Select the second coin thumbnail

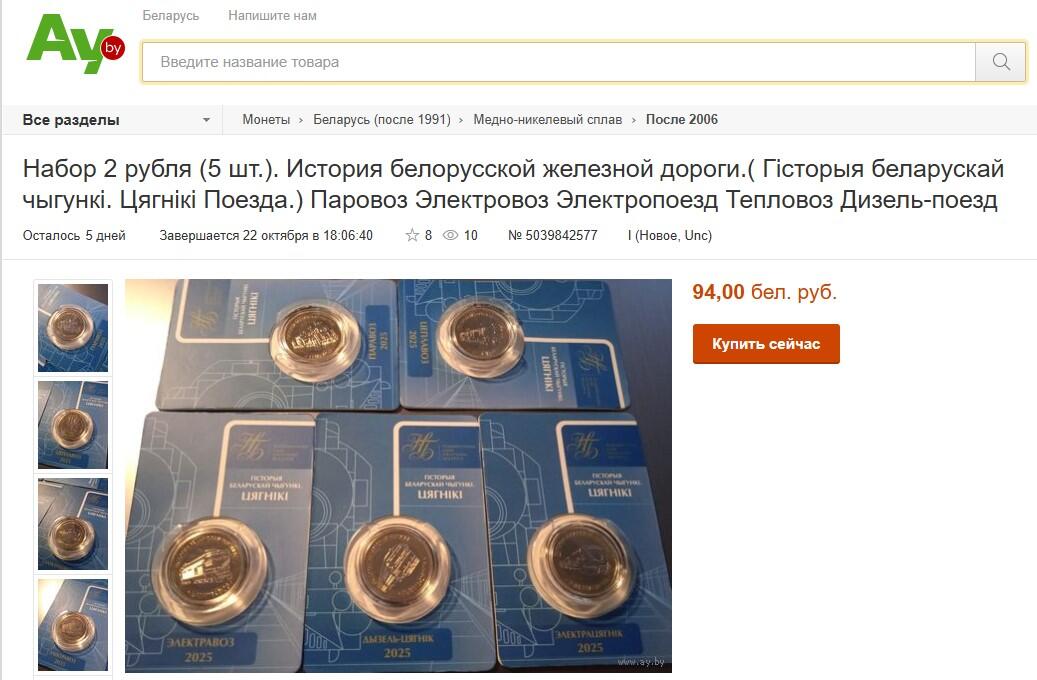click(x=73, y=425)
